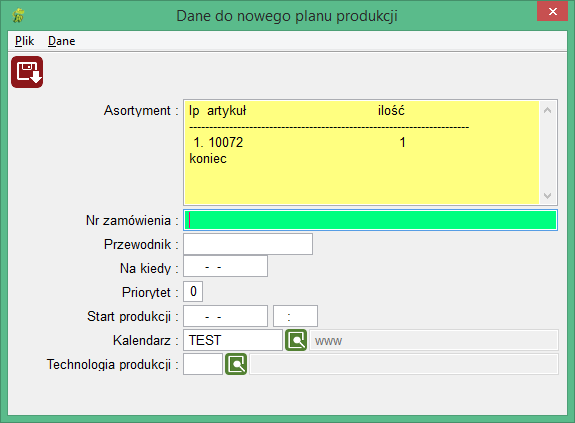Click the Start produkcji time field
575x423 pixels.
tap(296, 316)
